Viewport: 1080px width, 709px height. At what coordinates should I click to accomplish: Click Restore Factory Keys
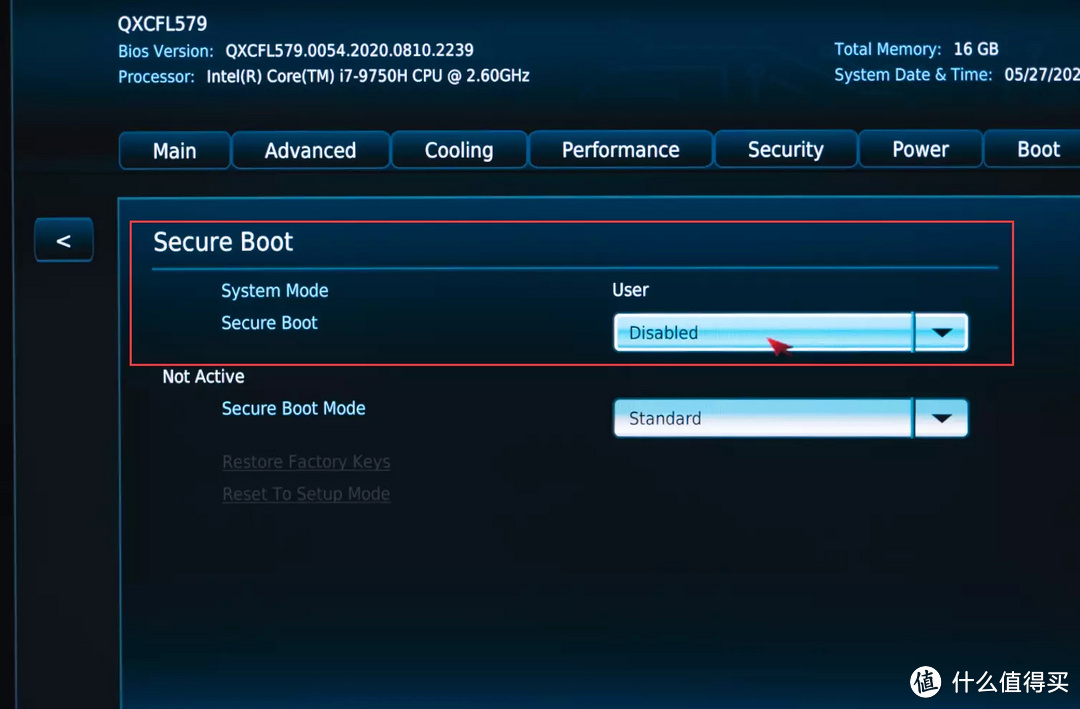(306, 461)
